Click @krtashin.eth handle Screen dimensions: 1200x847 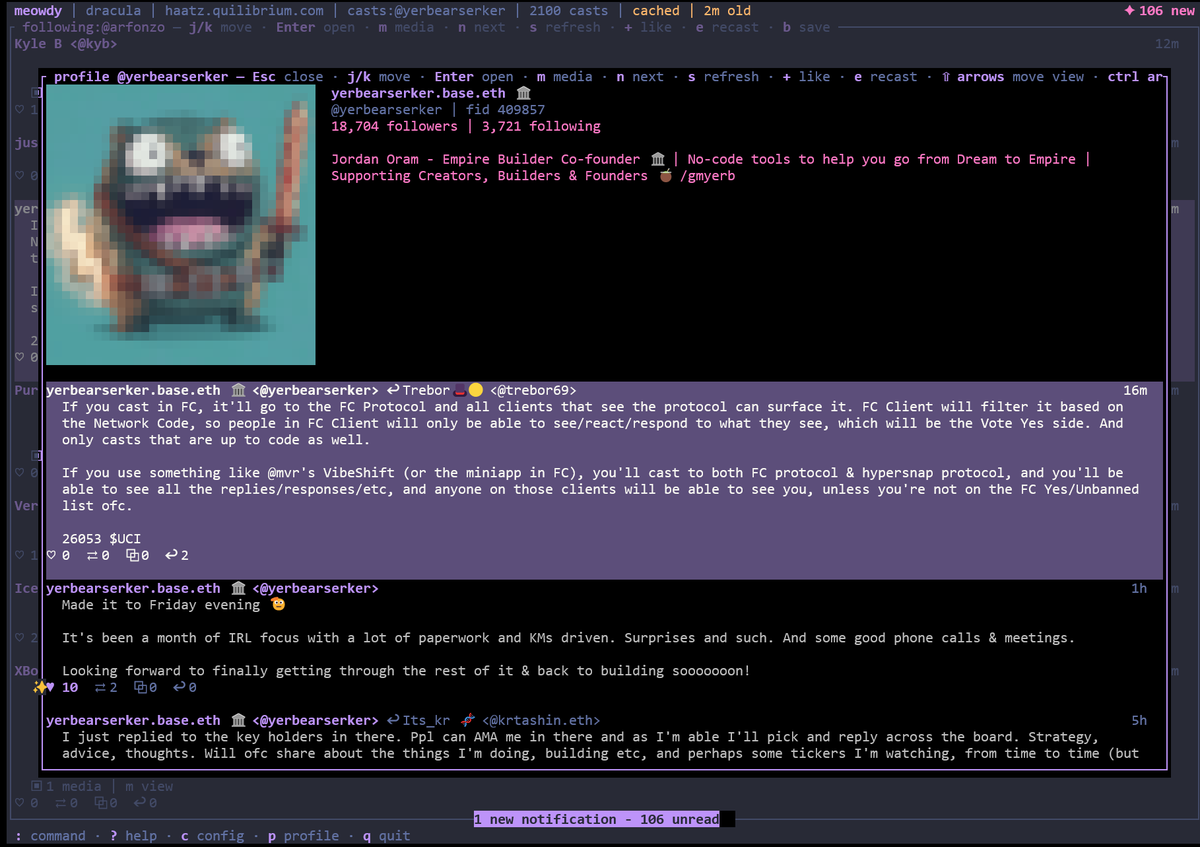pos(541,720)
